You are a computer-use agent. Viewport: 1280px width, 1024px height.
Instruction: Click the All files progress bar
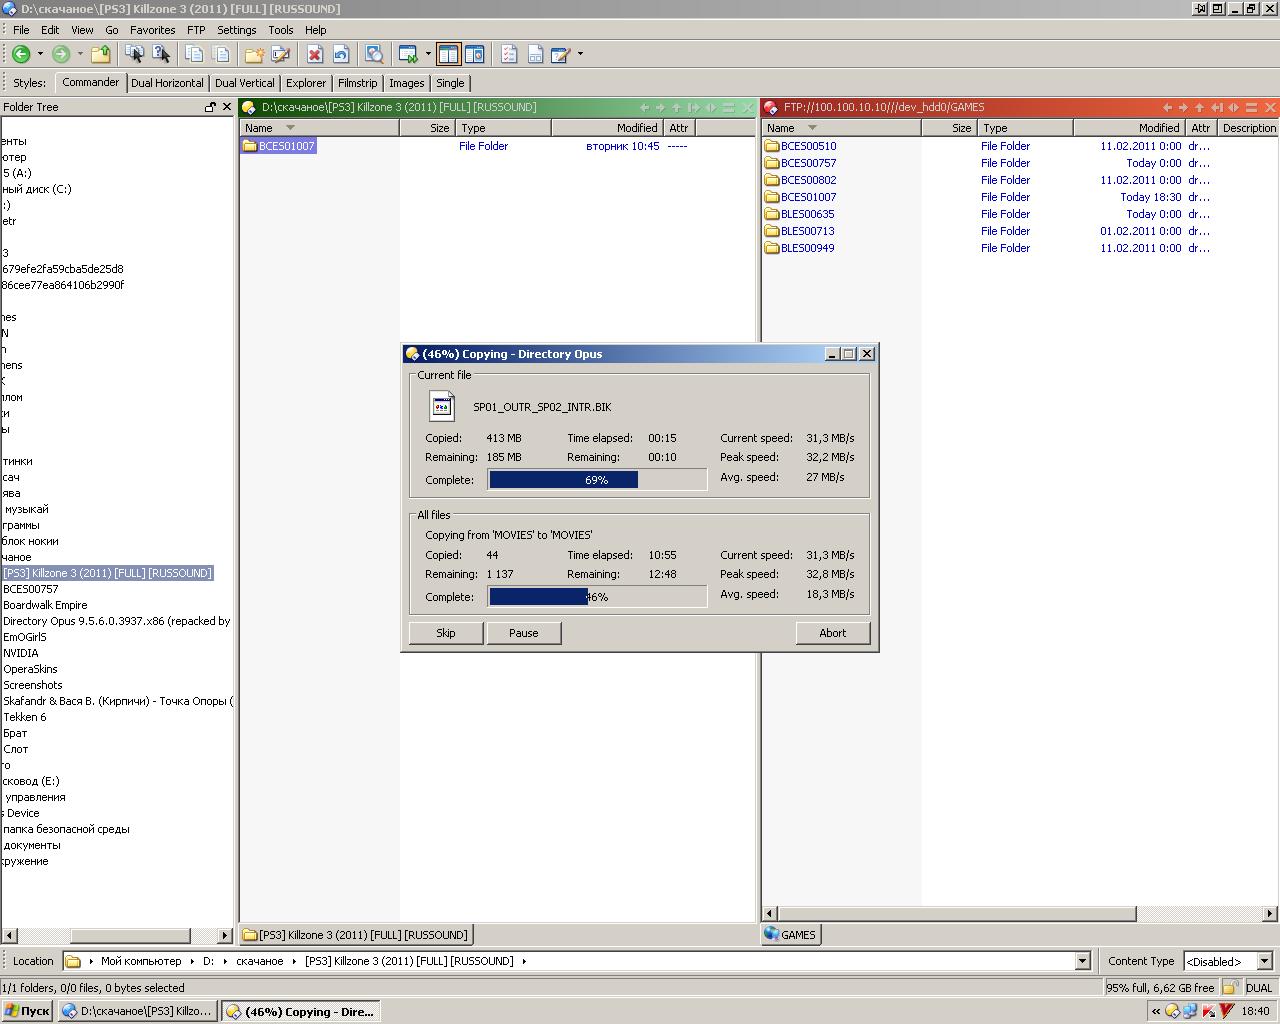[597, 597]
